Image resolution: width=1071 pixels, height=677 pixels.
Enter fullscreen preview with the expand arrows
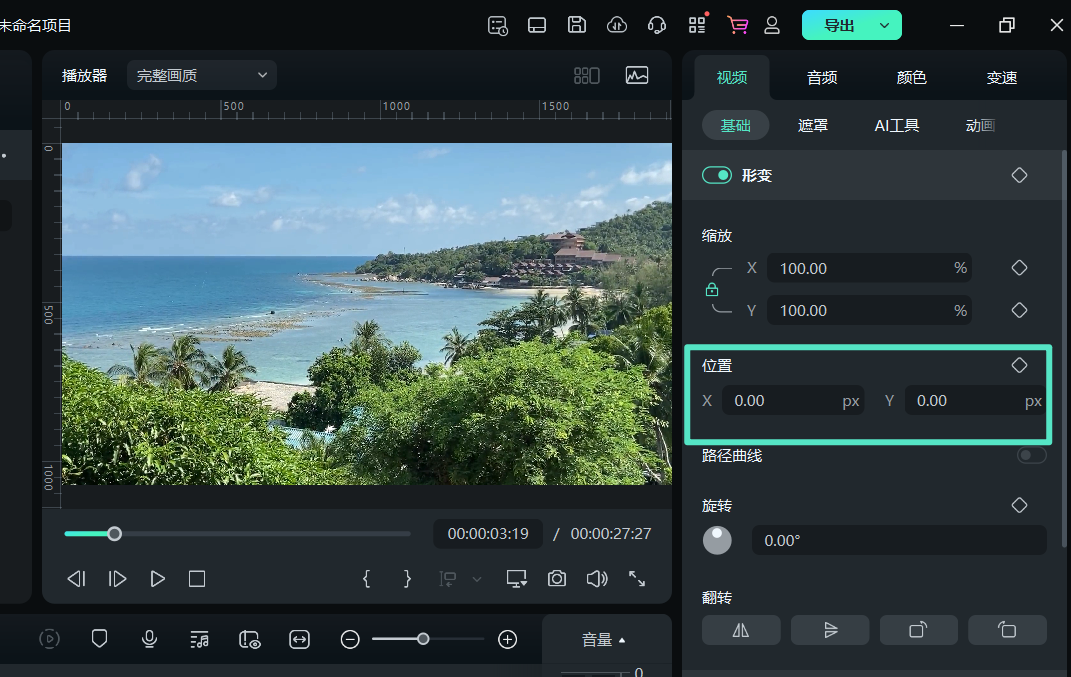coord(637,579)
